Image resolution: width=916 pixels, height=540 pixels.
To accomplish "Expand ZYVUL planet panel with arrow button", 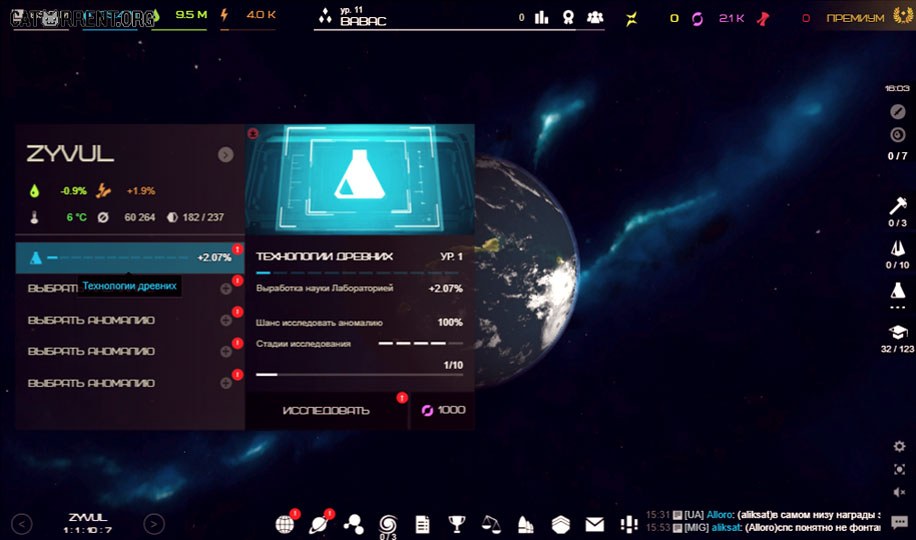I will [225, 154].
